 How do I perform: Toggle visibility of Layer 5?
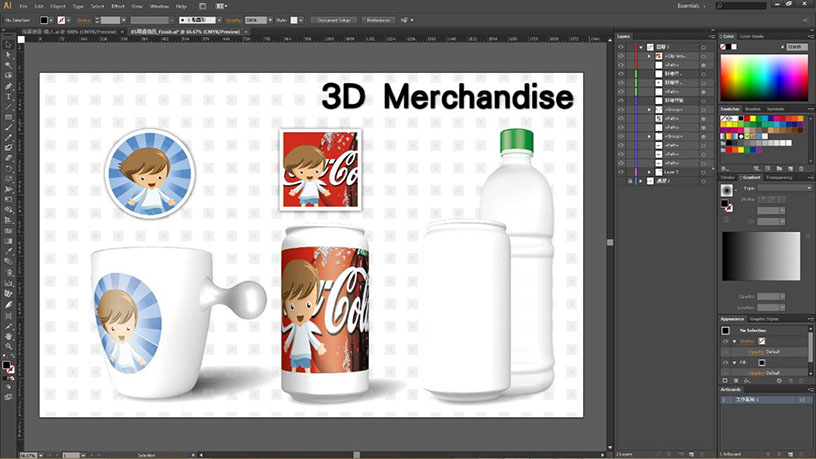[621, 171]
